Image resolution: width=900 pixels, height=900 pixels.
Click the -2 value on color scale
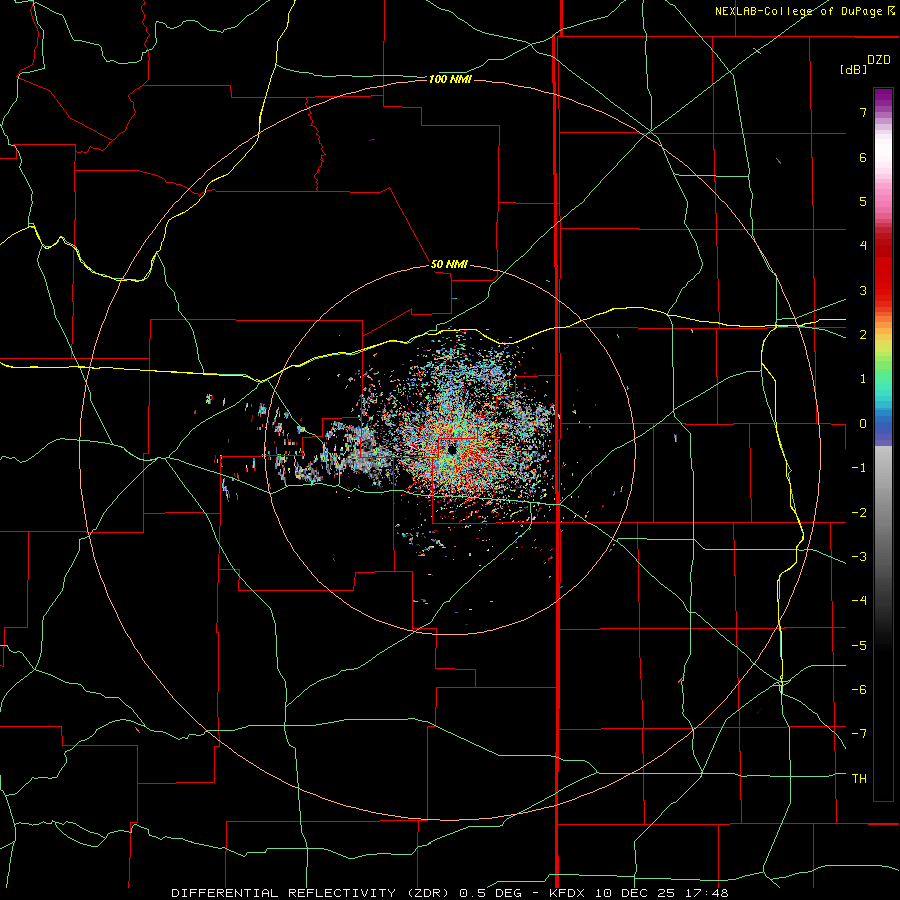pyautogui.click(x=859, y=513)
